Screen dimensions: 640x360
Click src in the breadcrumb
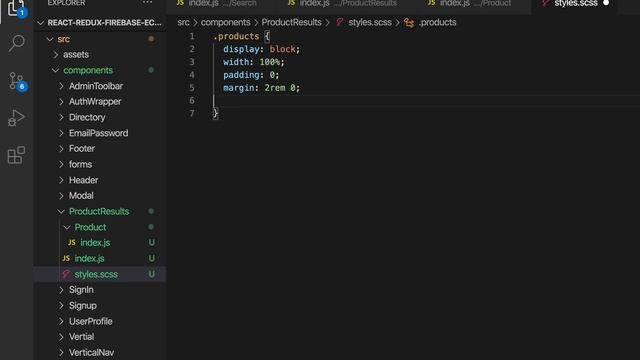click(x=183, y=22)
